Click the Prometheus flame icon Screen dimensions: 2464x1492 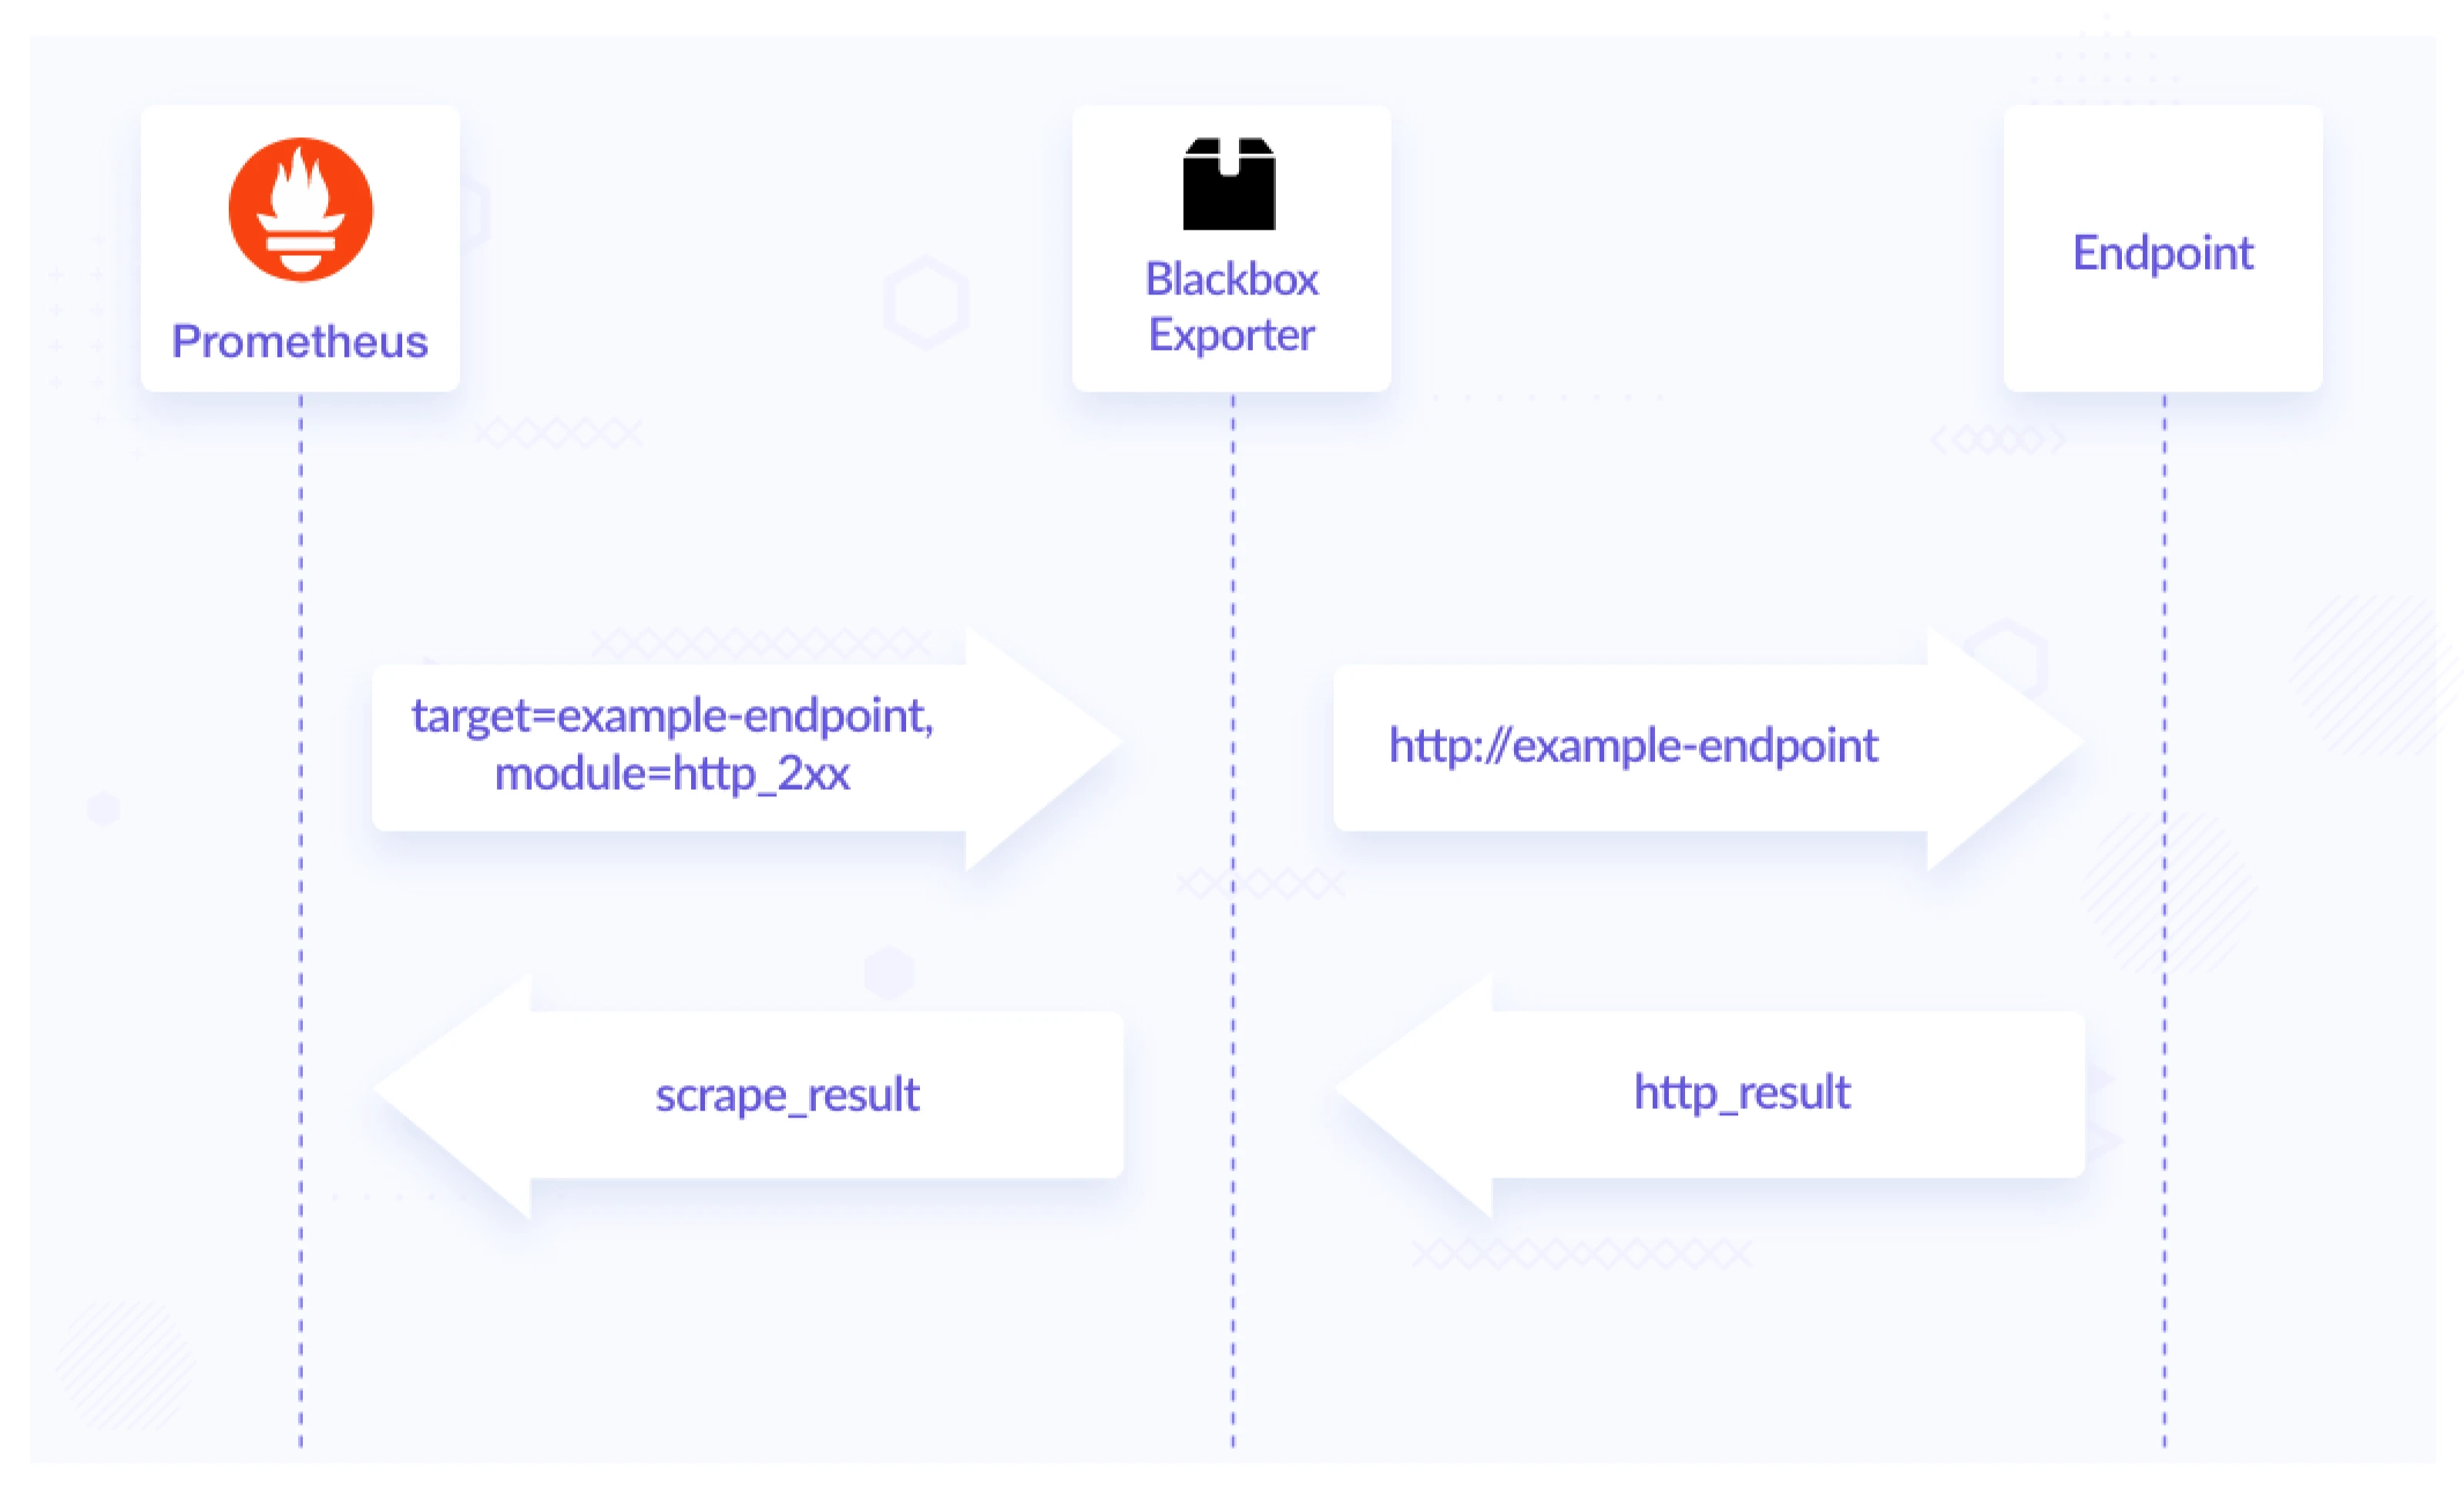coord(304,211)
